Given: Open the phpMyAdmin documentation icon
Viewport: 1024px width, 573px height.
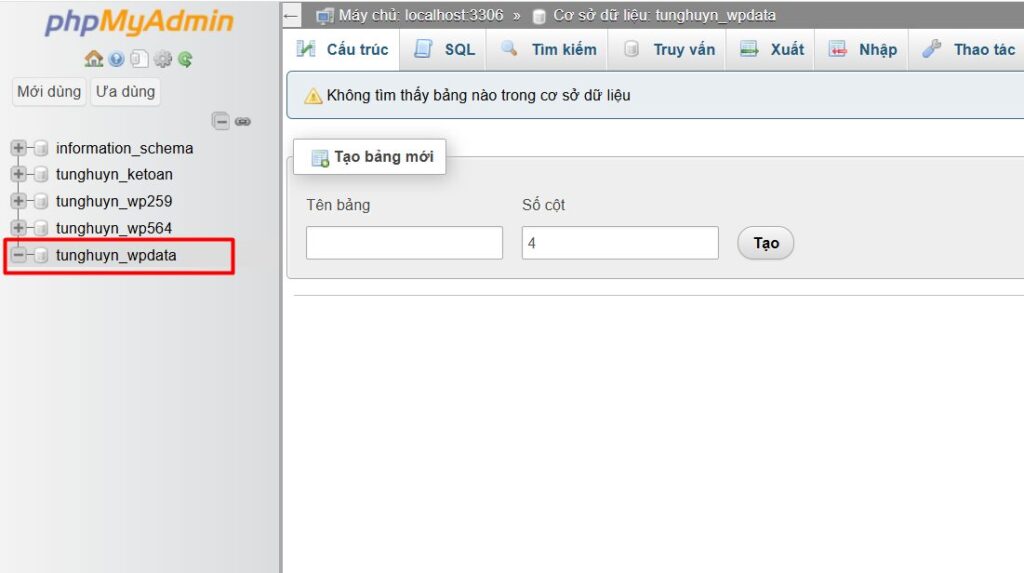Looking at the screenshot, I should 116,59.
